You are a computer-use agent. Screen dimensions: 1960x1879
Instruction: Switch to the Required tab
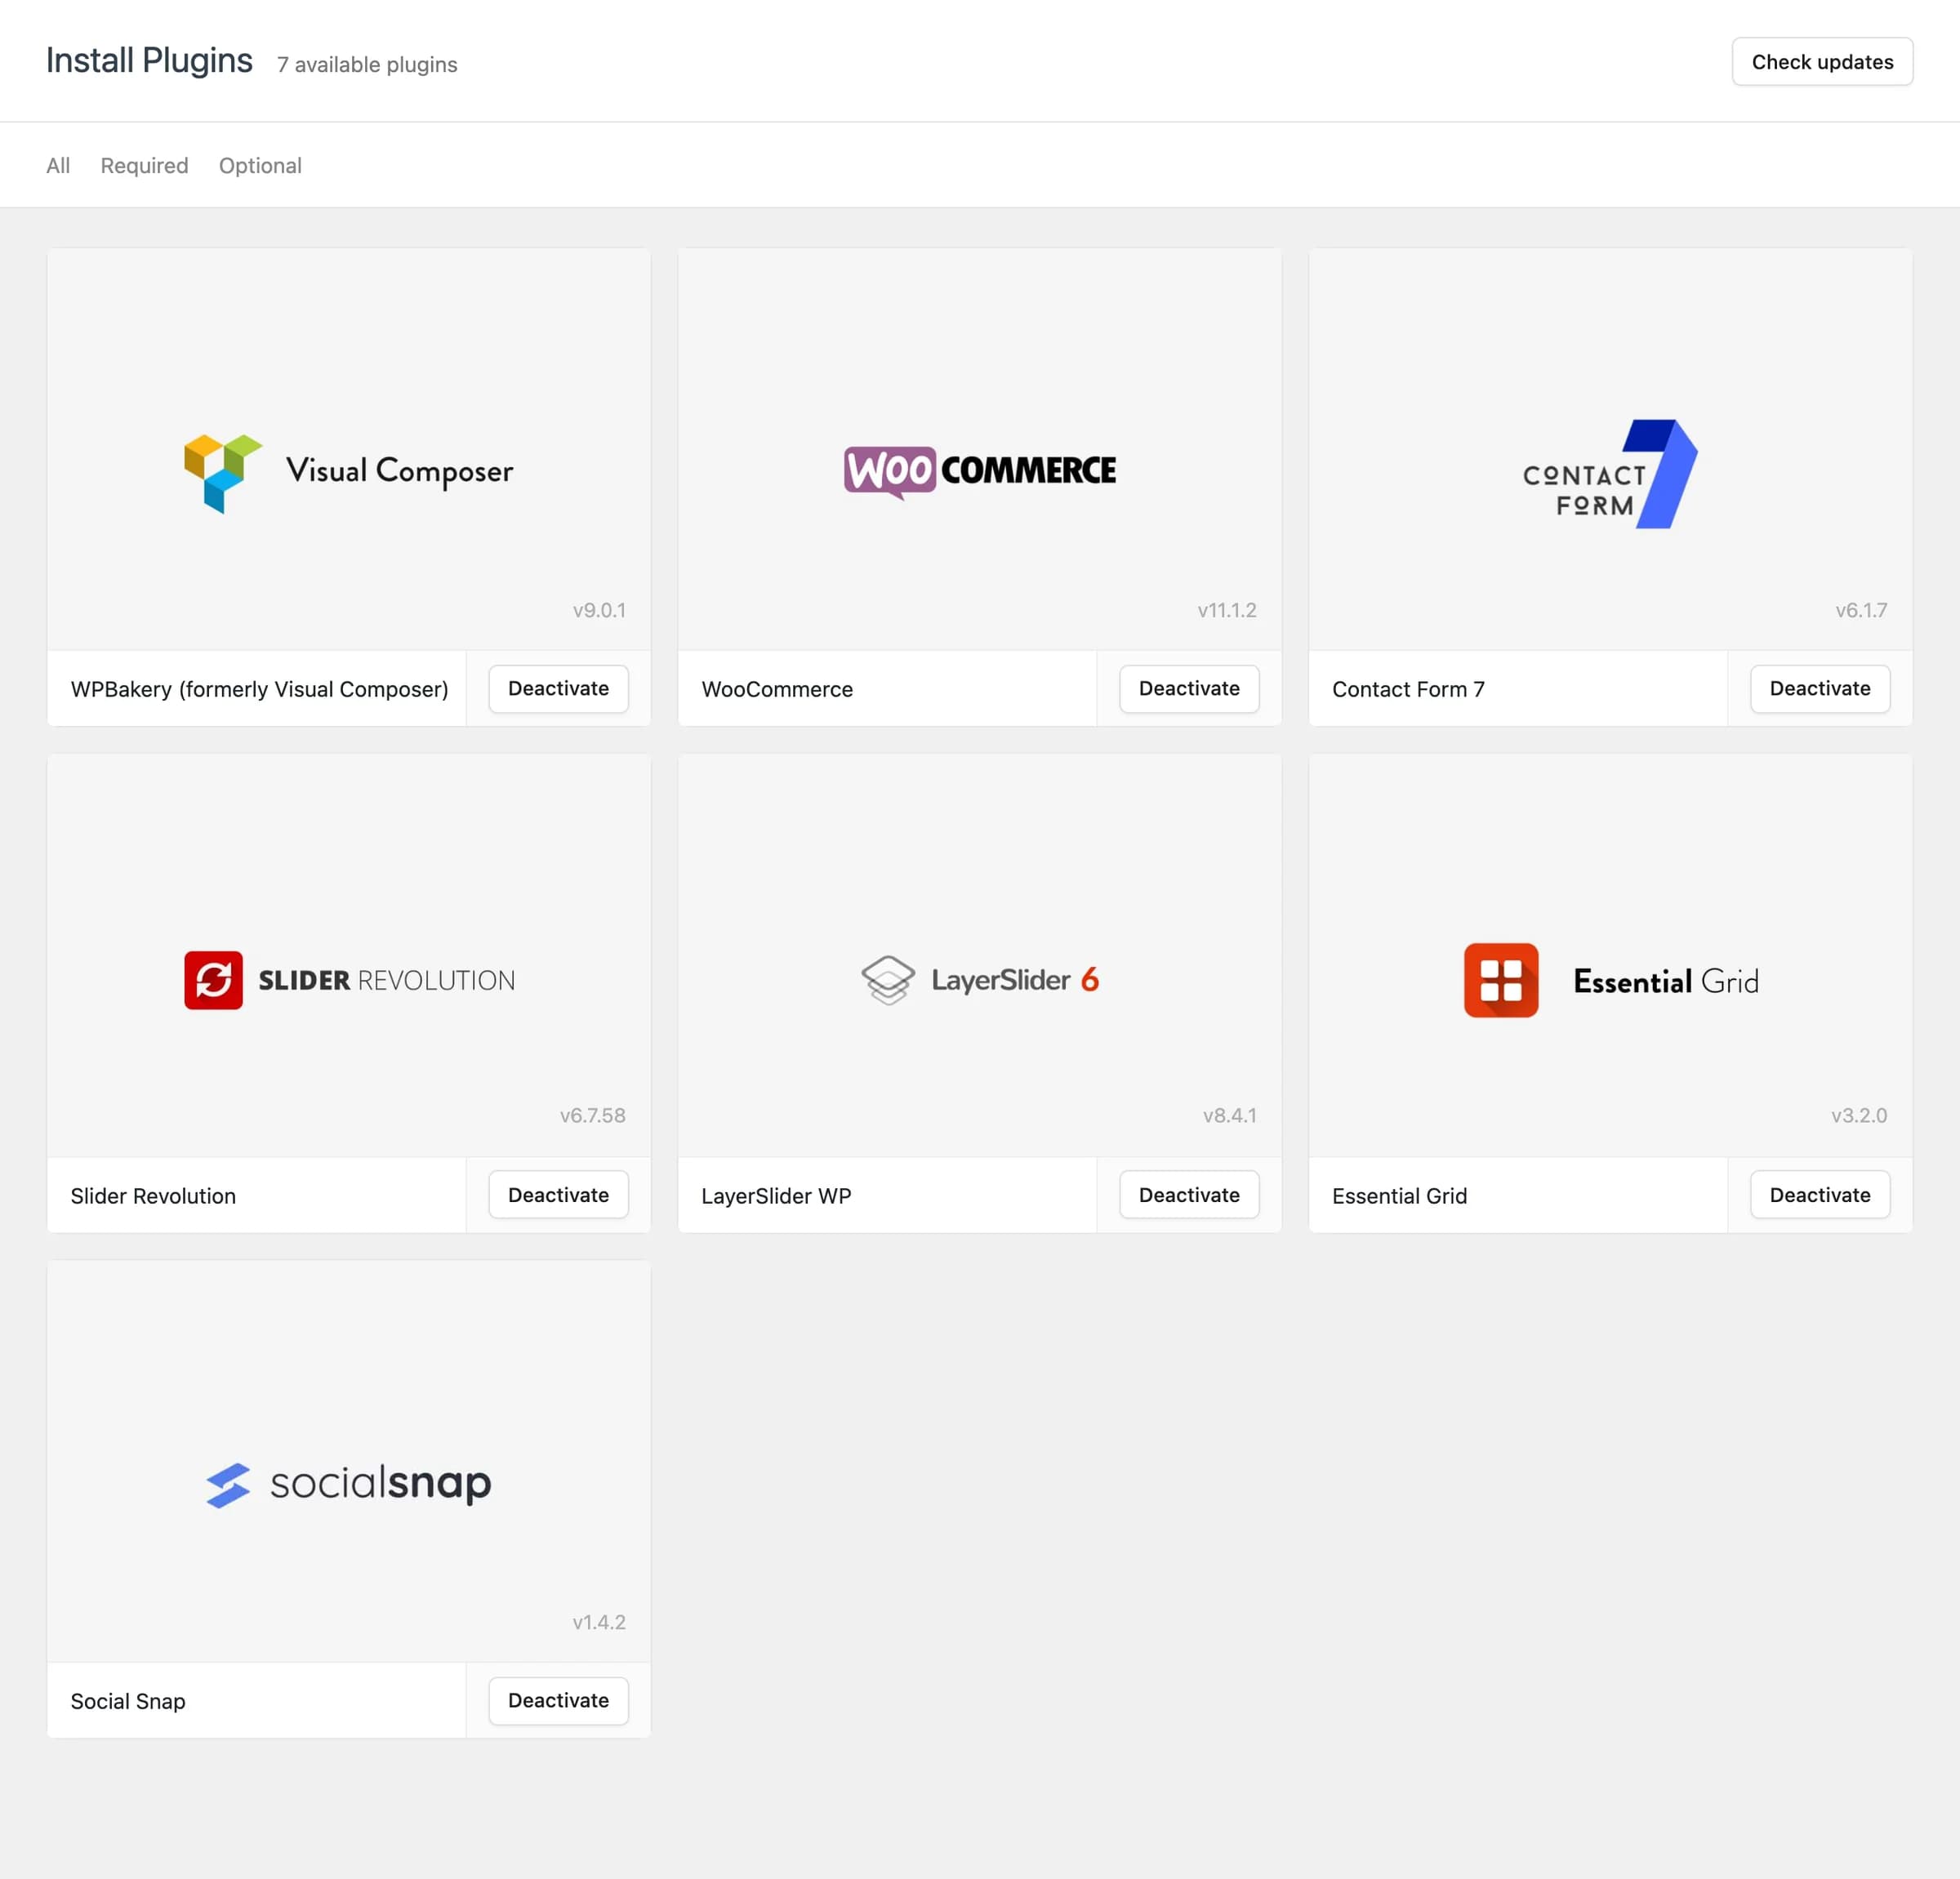[x=144, y=165]
